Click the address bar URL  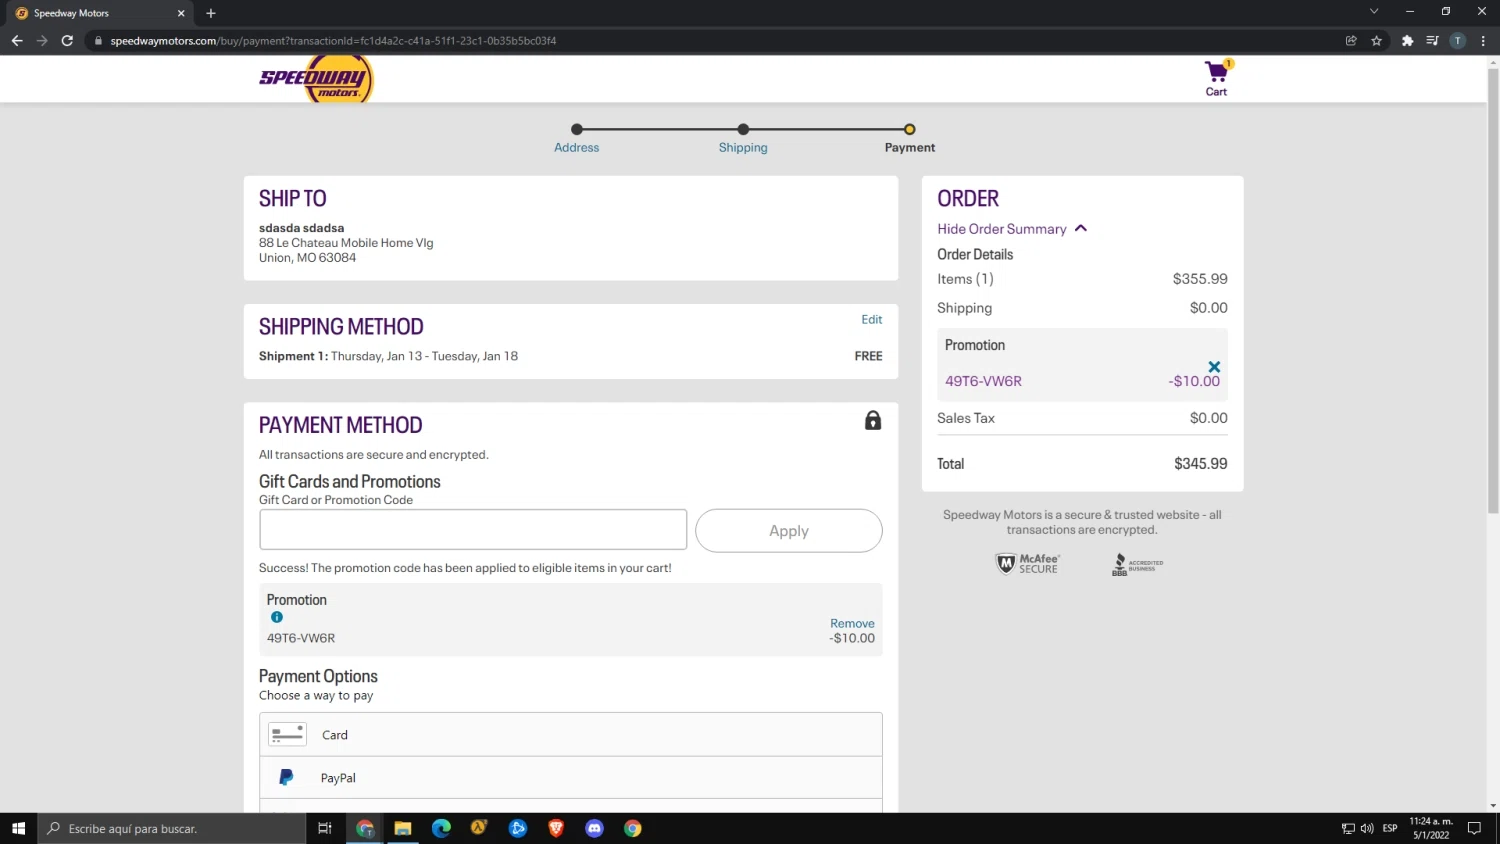(x=333, y=41)
